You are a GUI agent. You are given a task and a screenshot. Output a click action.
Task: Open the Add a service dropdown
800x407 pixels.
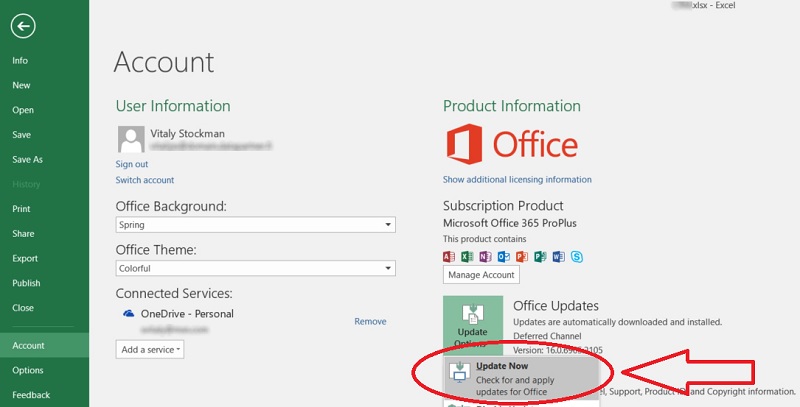[x=150, y=349]
